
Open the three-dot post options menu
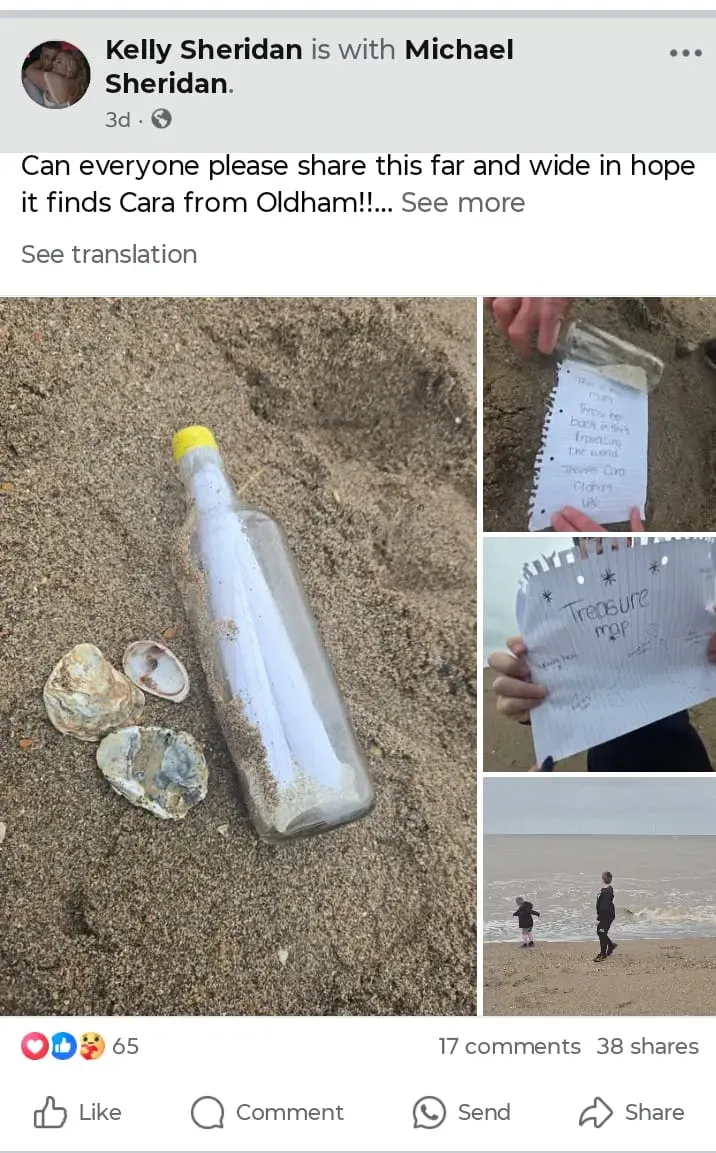pyautogui.click(x=685, y=53)
